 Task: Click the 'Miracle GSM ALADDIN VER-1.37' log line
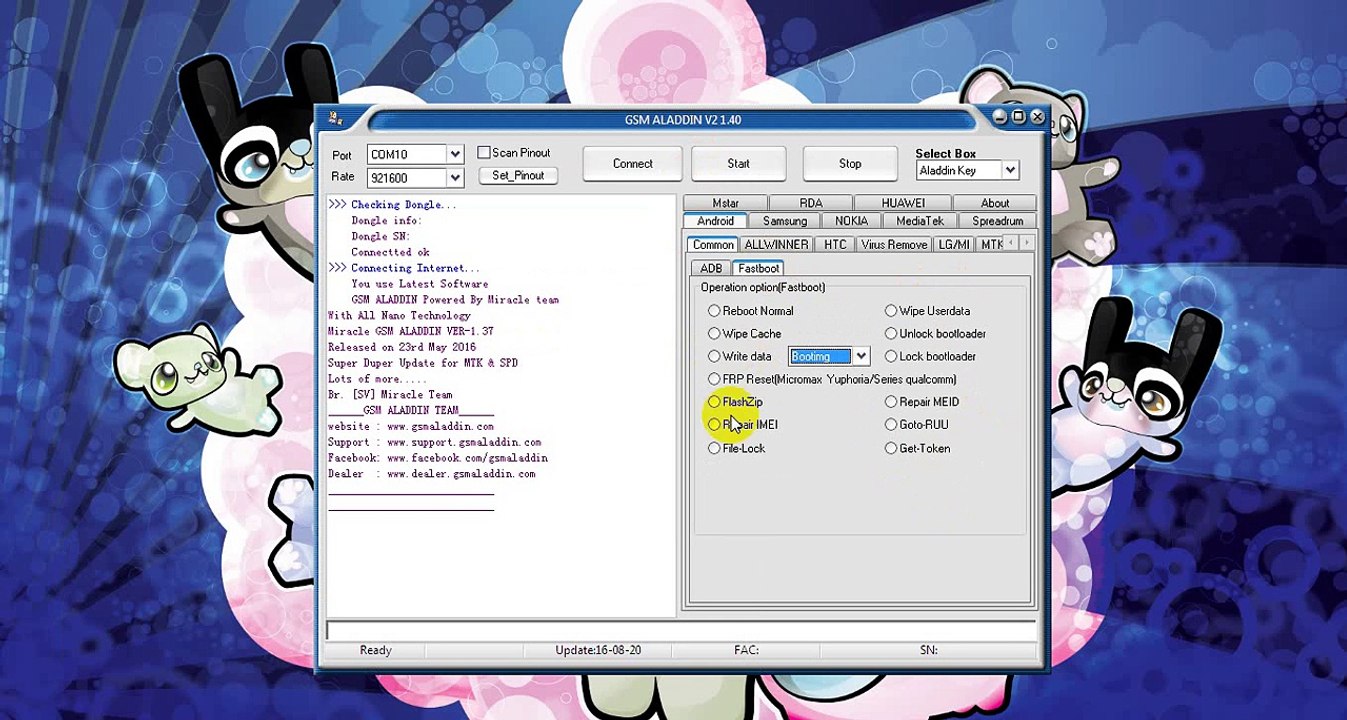coord(411,331)
